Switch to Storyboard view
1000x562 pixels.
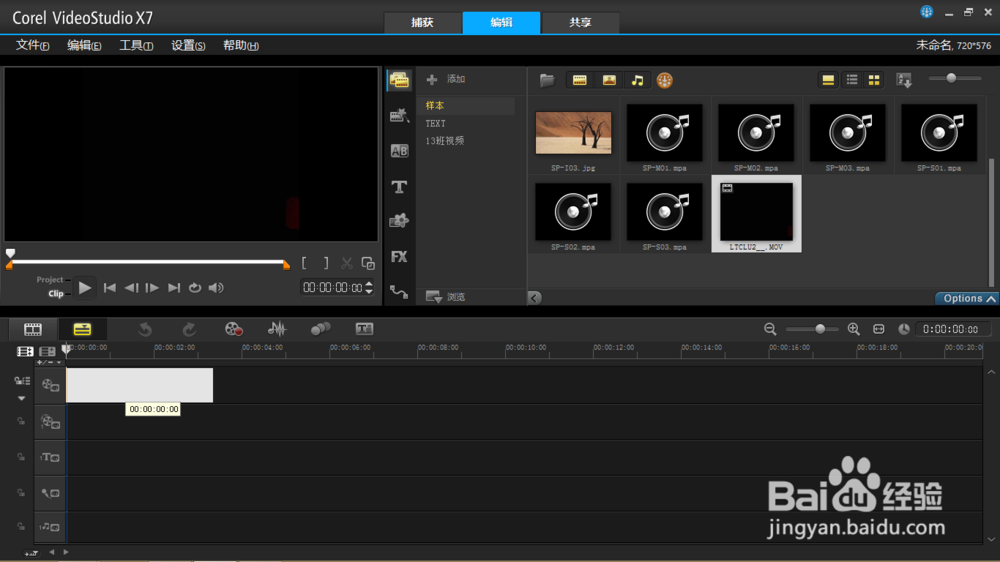pos(33,329)
